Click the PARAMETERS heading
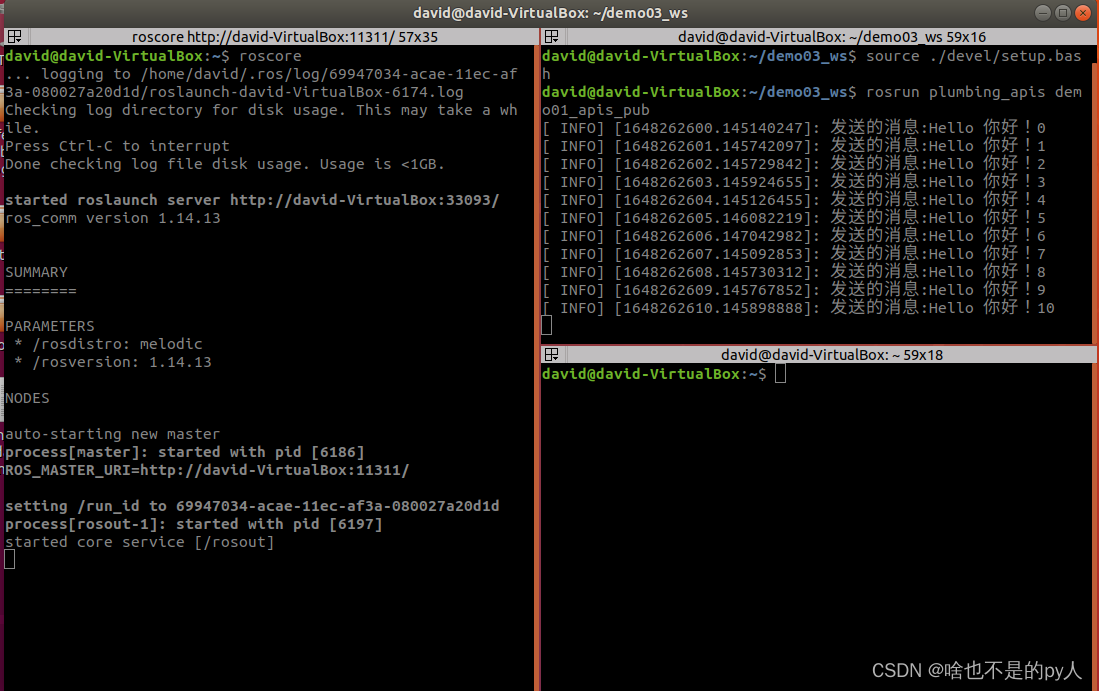Viewport: 1099px width, 691px height. pos(50,327)
